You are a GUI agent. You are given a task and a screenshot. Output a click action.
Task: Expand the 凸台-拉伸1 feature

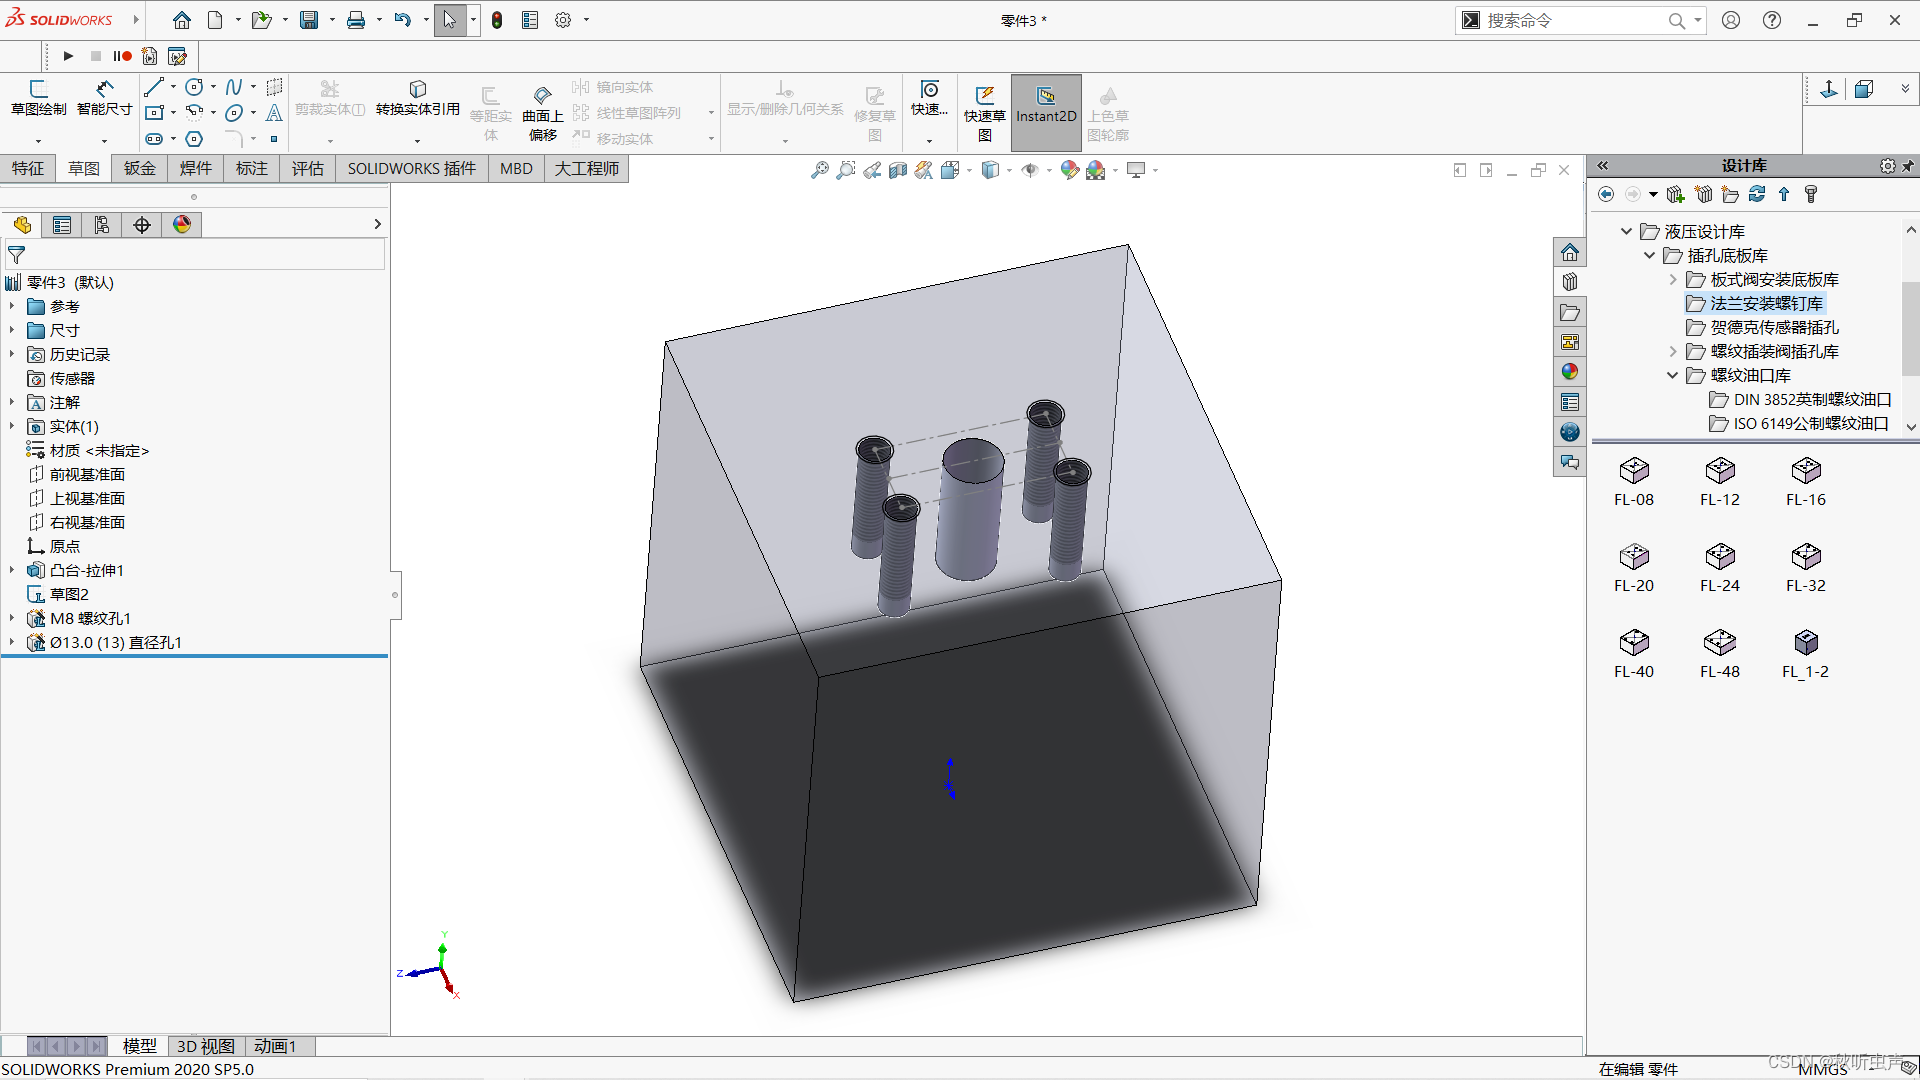pos(12,570)
